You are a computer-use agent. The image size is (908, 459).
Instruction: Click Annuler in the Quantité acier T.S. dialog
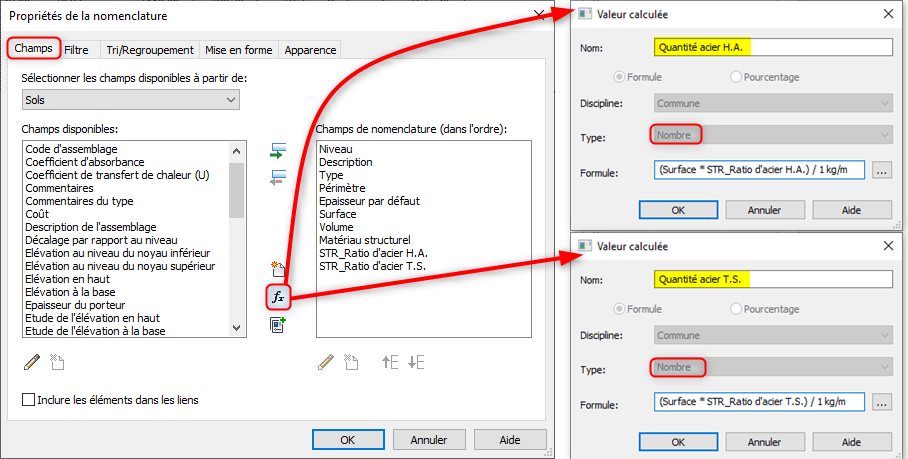pos(764,442)
